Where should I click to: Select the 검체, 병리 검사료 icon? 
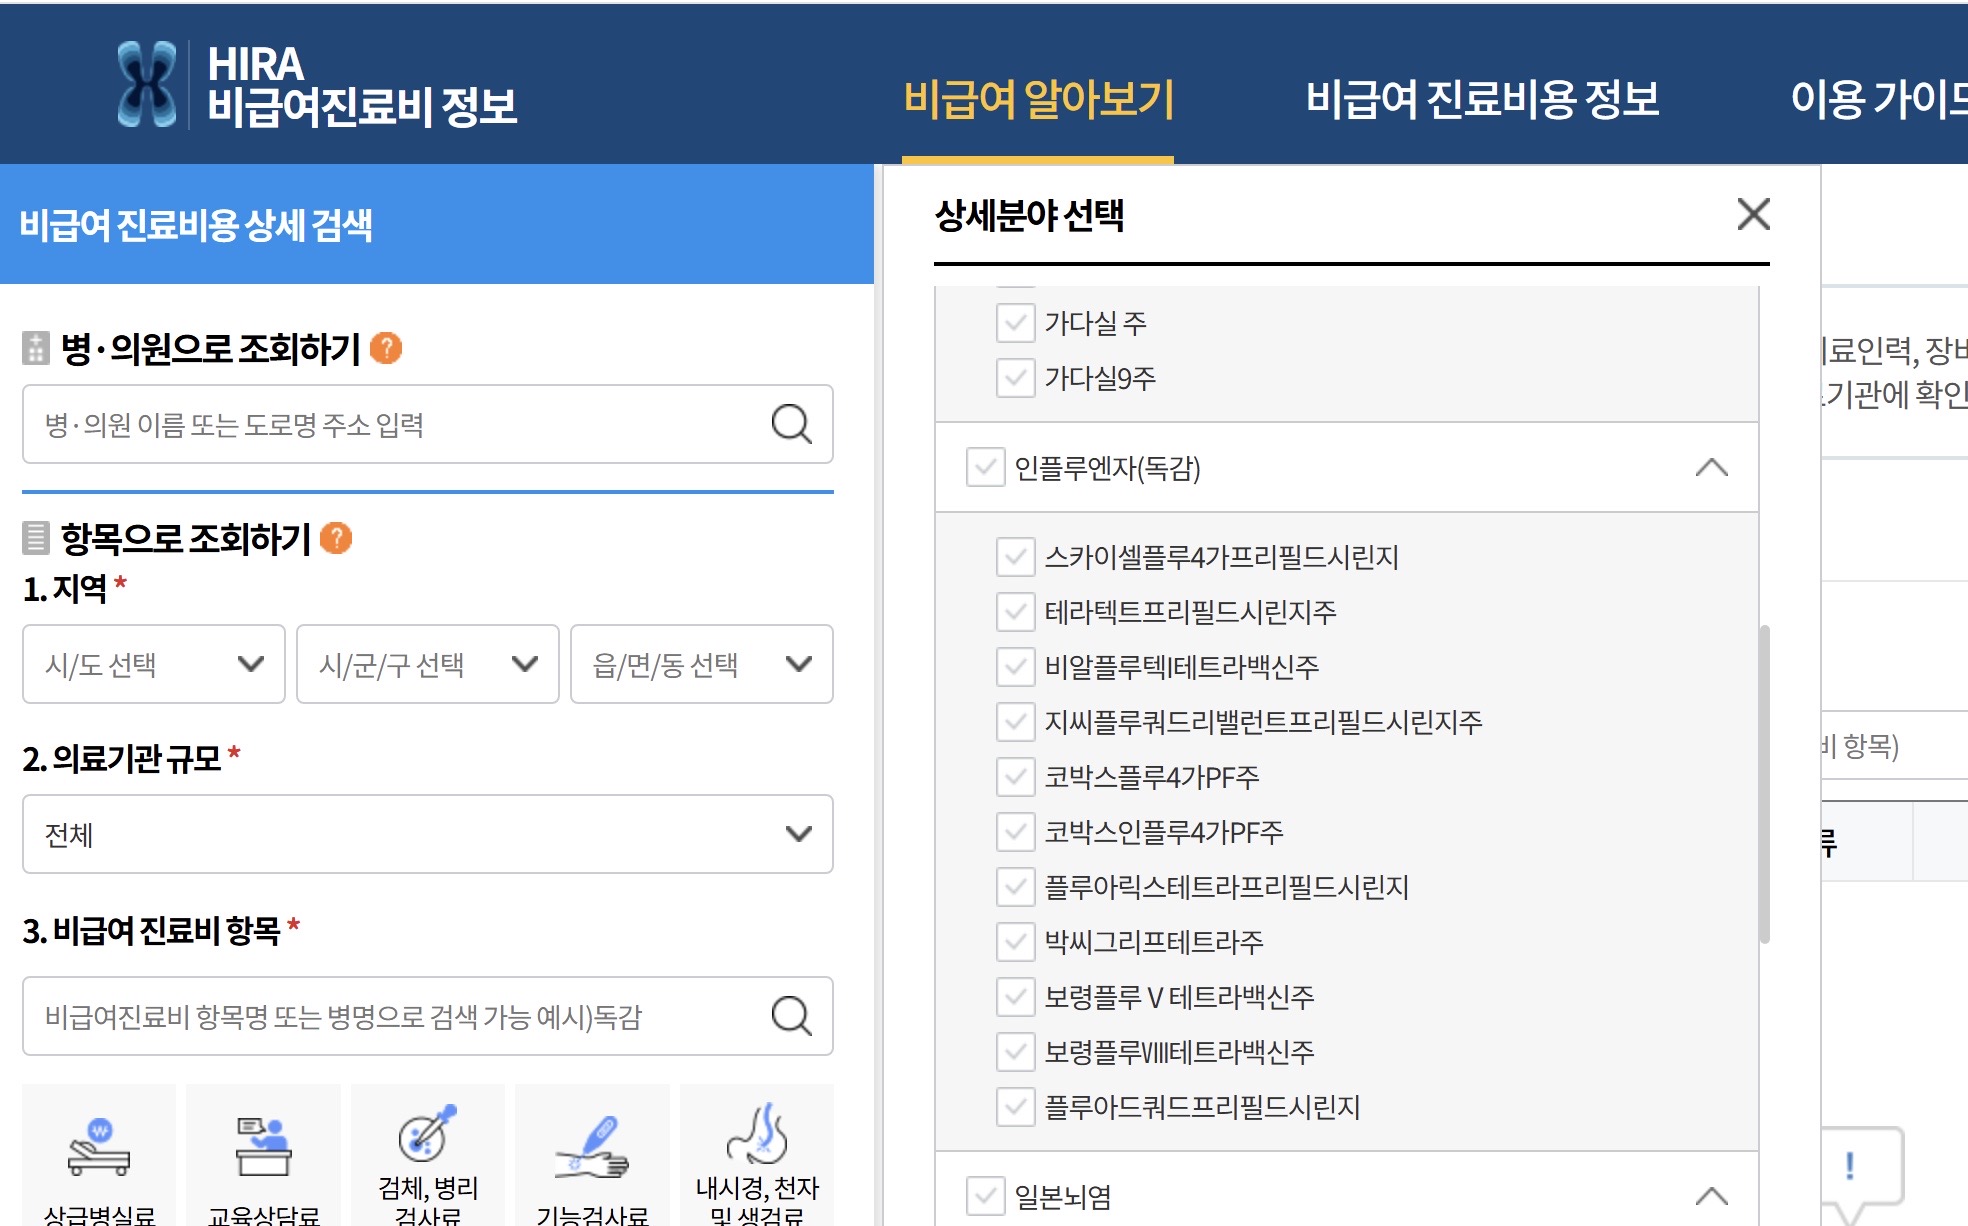pos(428,1136)
